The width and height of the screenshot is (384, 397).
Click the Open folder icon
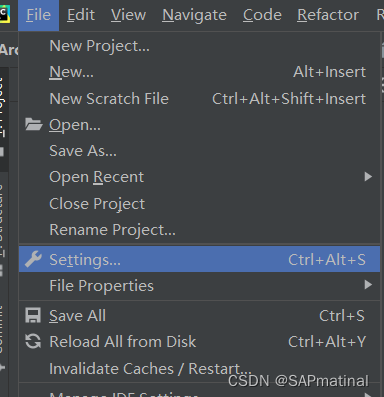tap(34, 125)
